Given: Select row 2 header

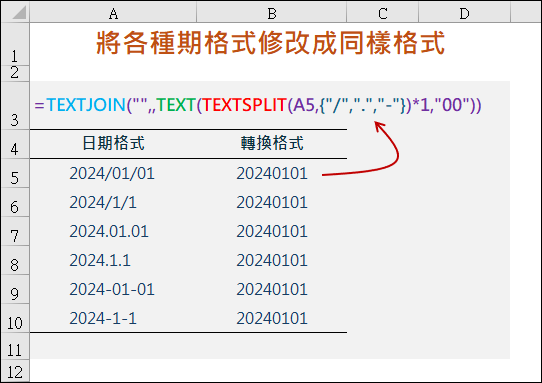Looking at the screenshot, I should (15, 73).
